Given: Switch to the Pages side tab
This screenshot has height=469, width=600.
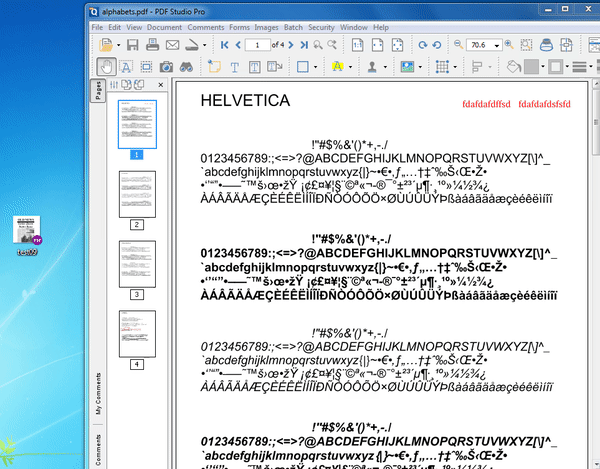Looking at the screenshot, I should (x=98, y=91).
